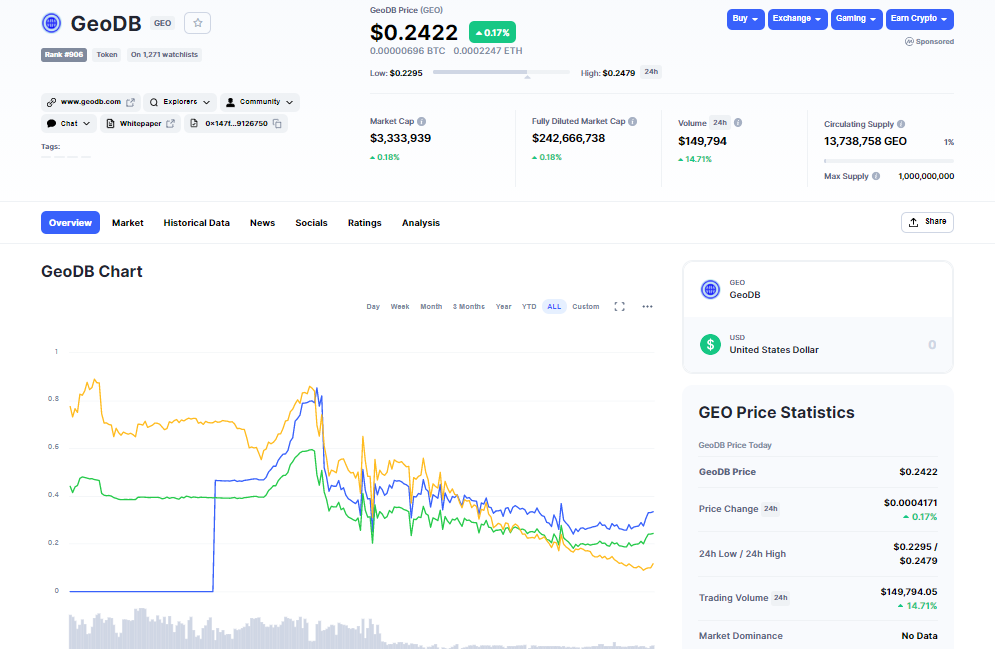
Task: Switch chart range to YTD
Action: 529,306
